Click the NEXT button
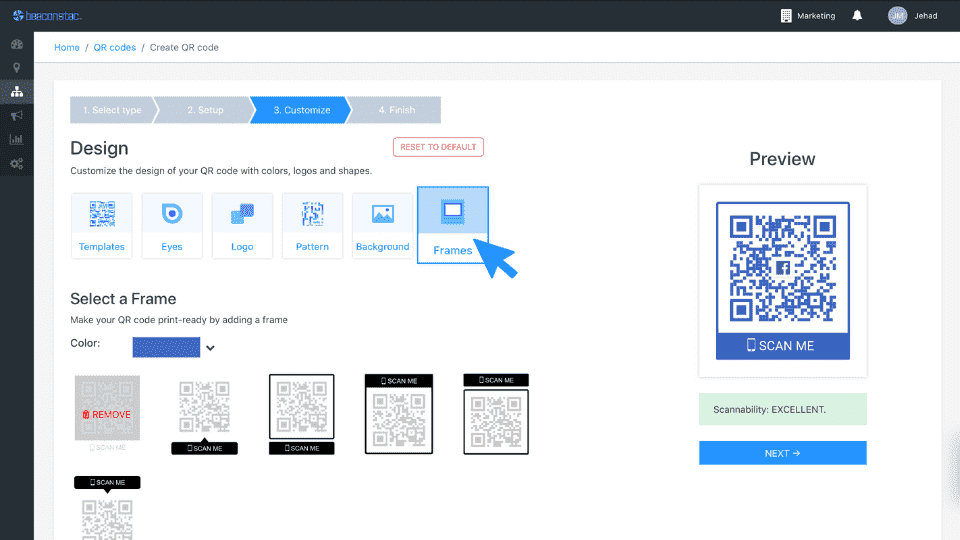 click(x=782, y=453)
